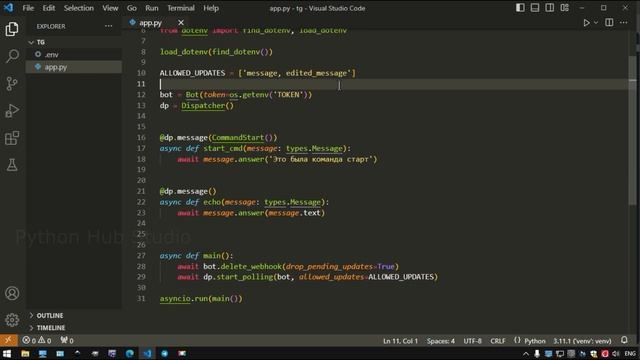Open notifications bell in status bar
This screenshot has height=360, width=640.
pyautogui.click(x=624, y=340)
